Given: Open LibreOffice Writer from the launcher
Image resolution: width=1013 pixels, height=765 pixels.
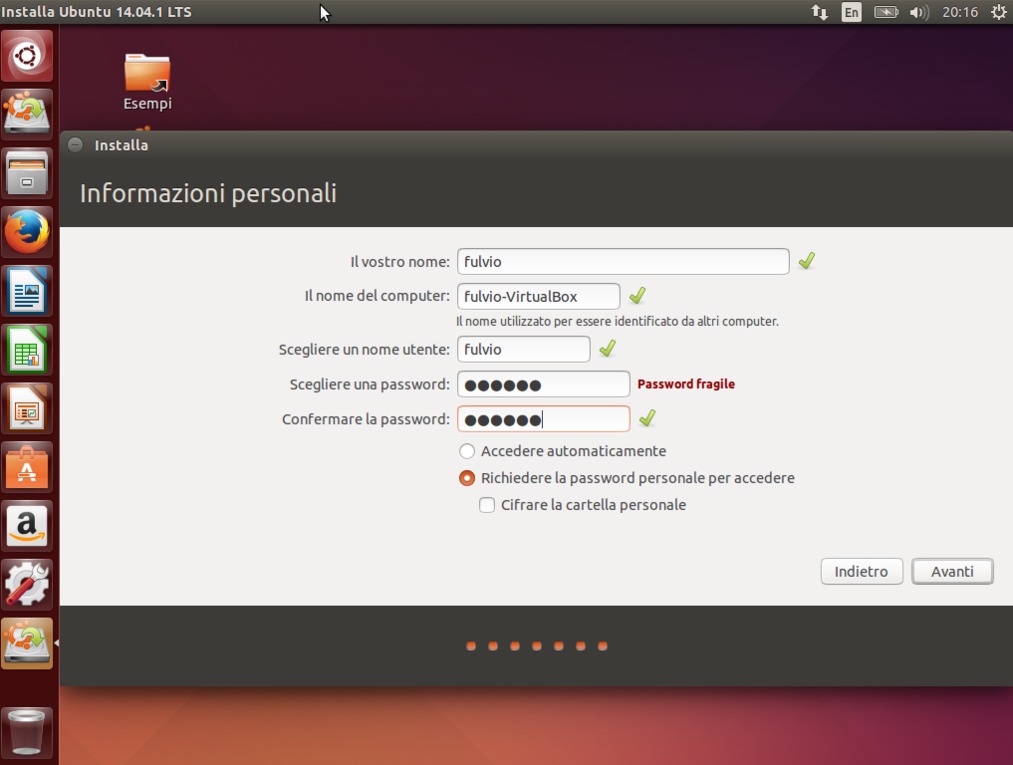Looking at the screenshot, I should click(x=26, y=291).
